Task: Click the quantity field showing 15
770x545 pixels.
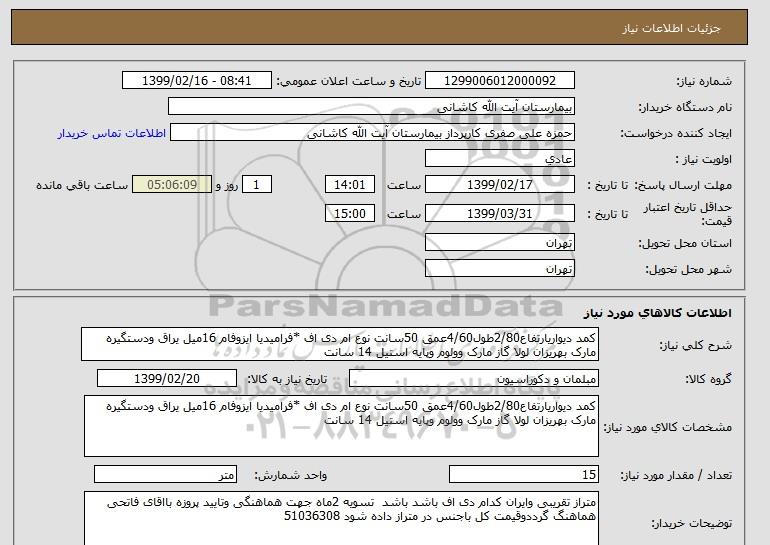Action: tap(523, 474)
